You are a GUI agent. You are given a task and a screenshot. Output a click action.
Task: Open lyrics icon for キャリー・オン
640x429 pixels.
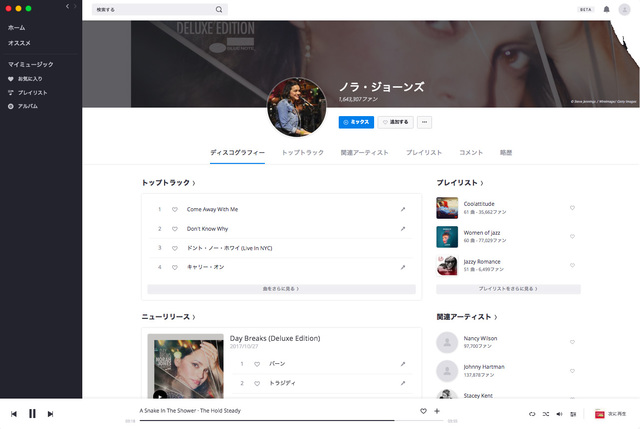[x=403, y=267]
